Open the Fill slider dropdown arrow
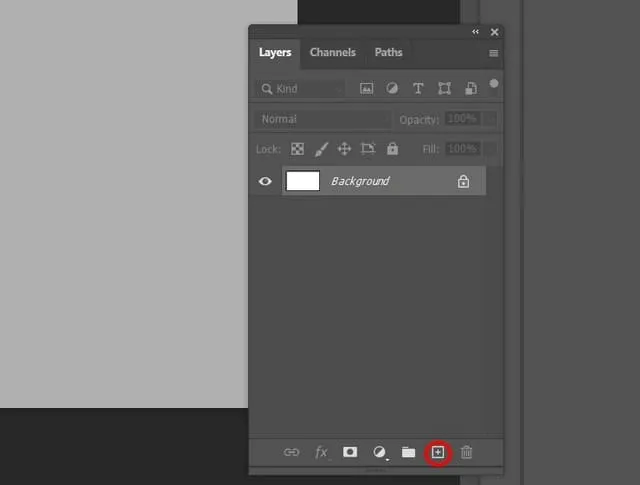640x485 pixels. pos(490,149)
